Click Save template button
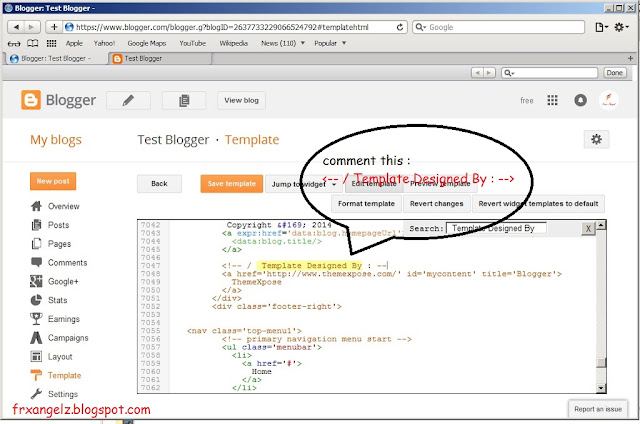 tap(231, 184)
